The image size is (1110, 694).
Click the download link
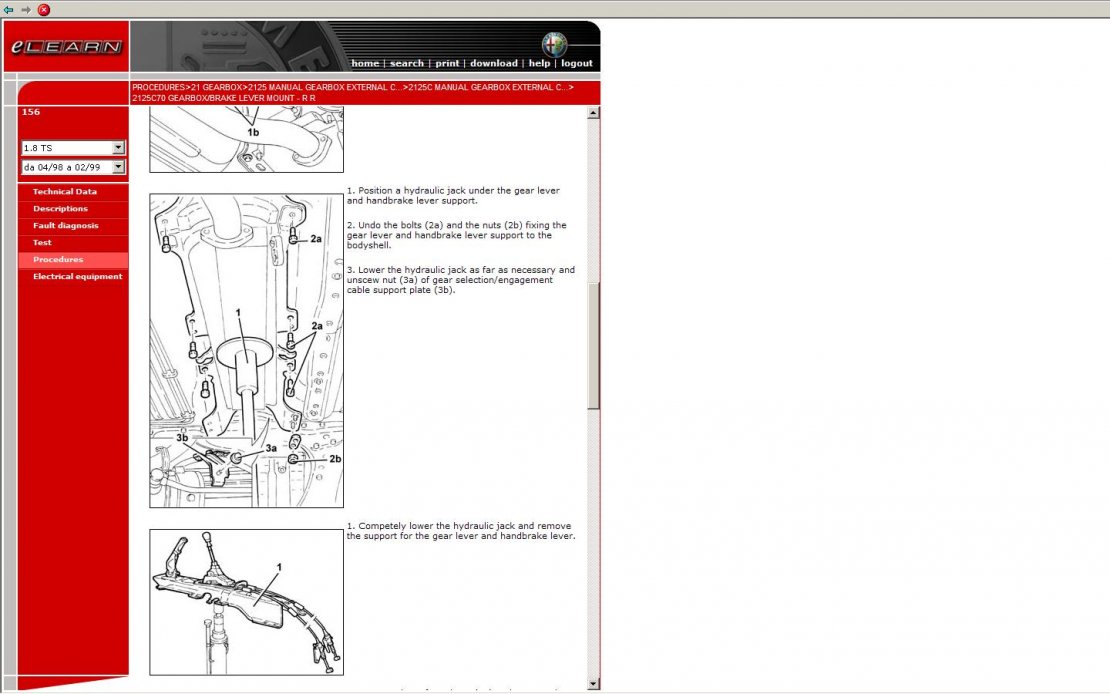[x=494, y=63]
